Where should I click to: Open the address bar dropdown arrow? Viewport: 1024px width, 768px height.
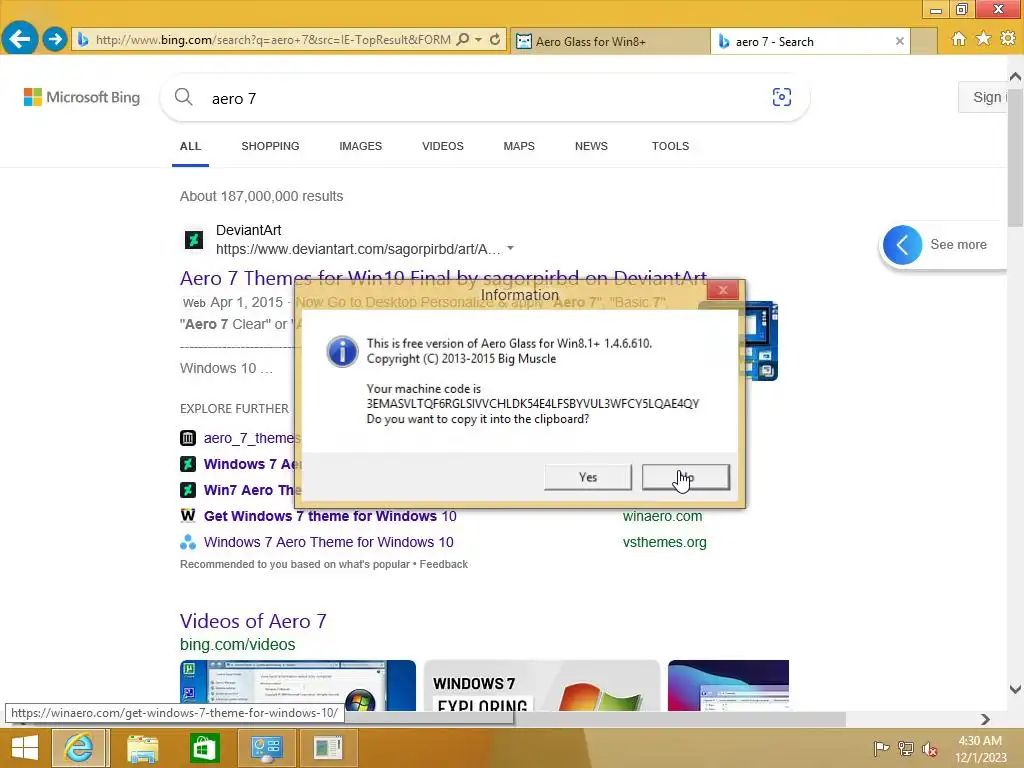(x=479, y=40)
